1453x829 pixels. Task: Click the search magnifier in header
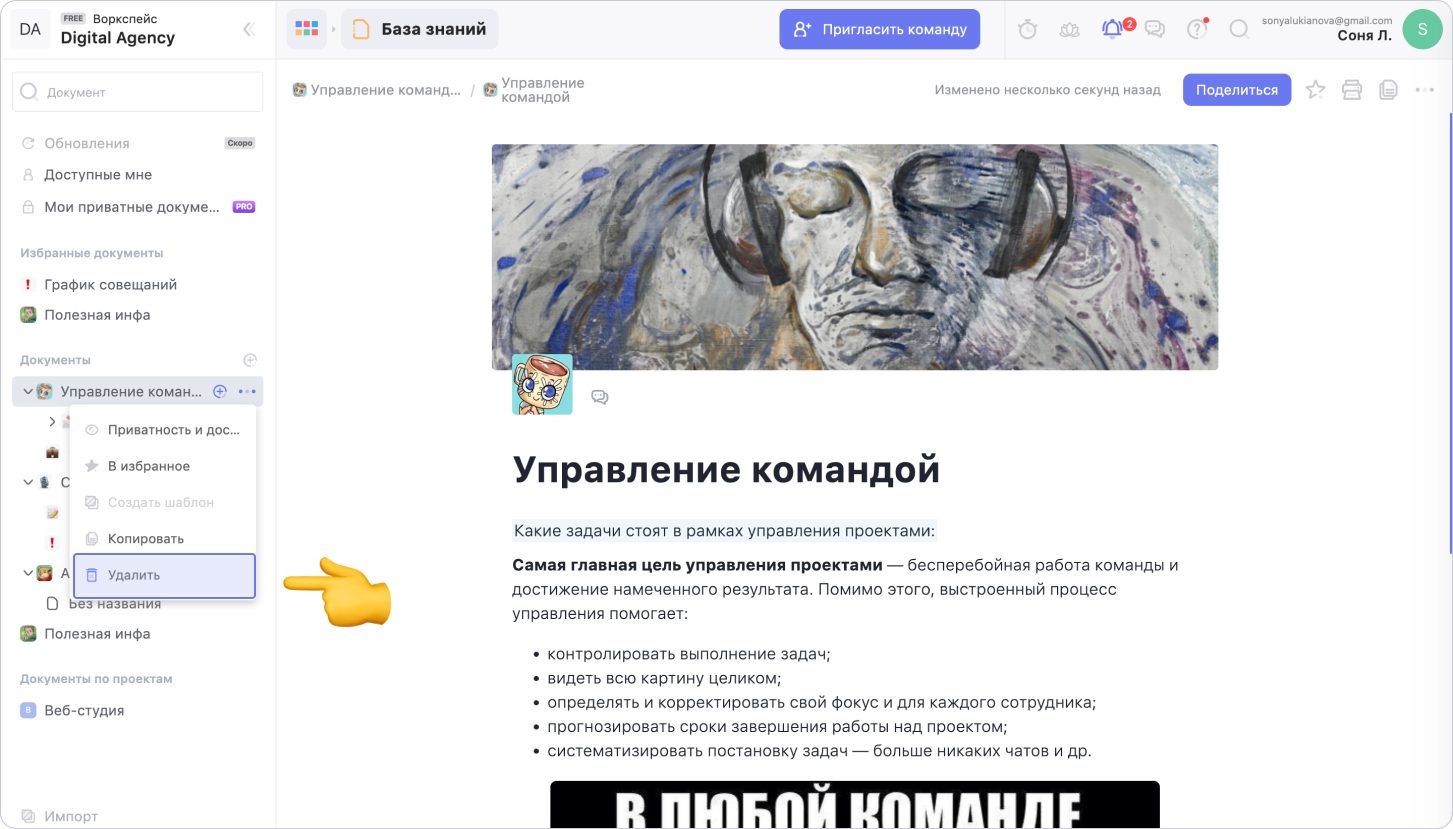click(x=1239, y=29)
